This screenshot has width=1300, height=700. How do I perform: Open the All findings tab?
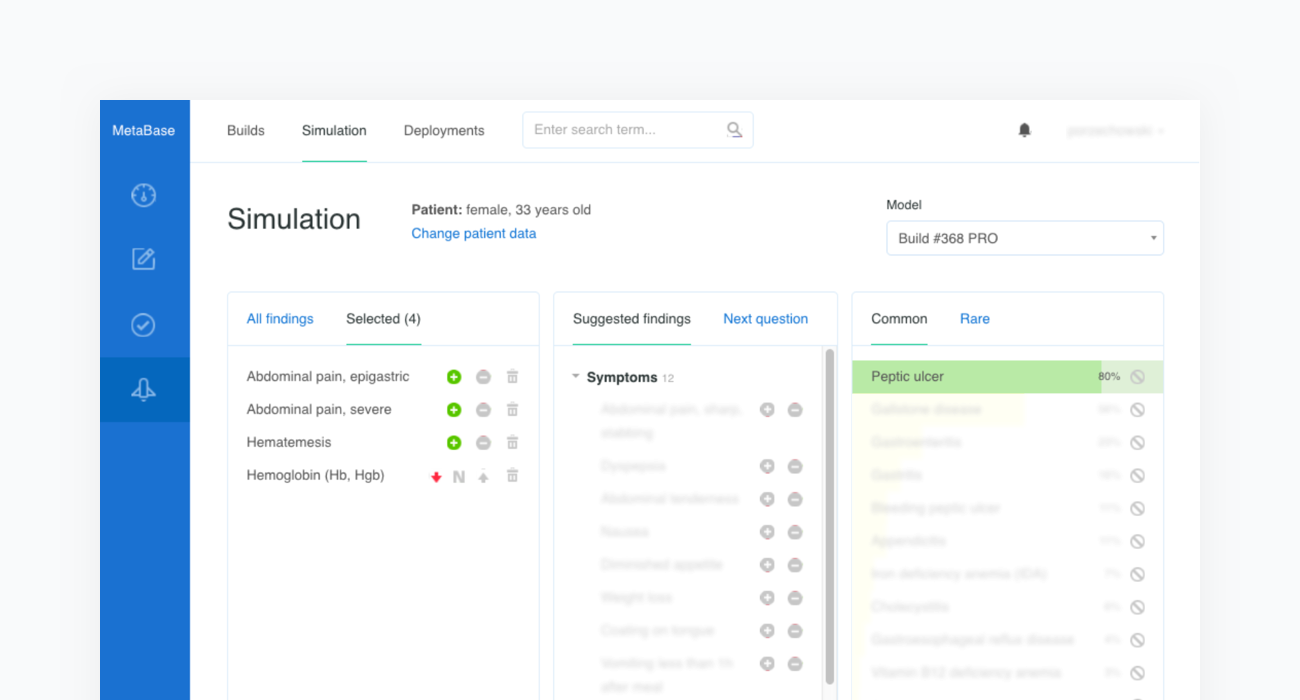[280, 319]
